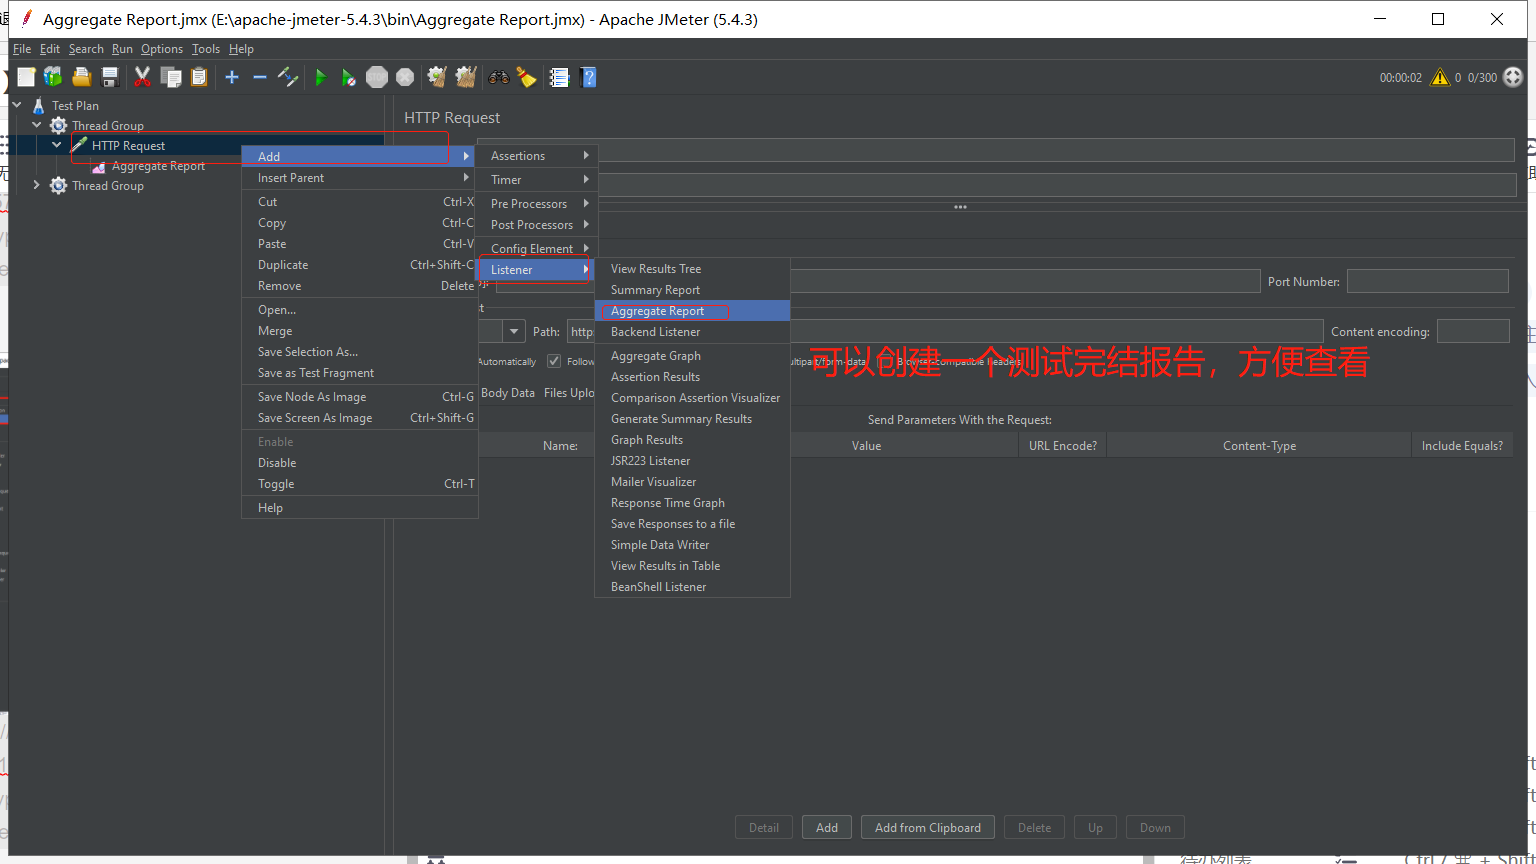Open the Pre Processors submenu
Image resolution: width=1536 pixels, height=864 pixels.
538,204
